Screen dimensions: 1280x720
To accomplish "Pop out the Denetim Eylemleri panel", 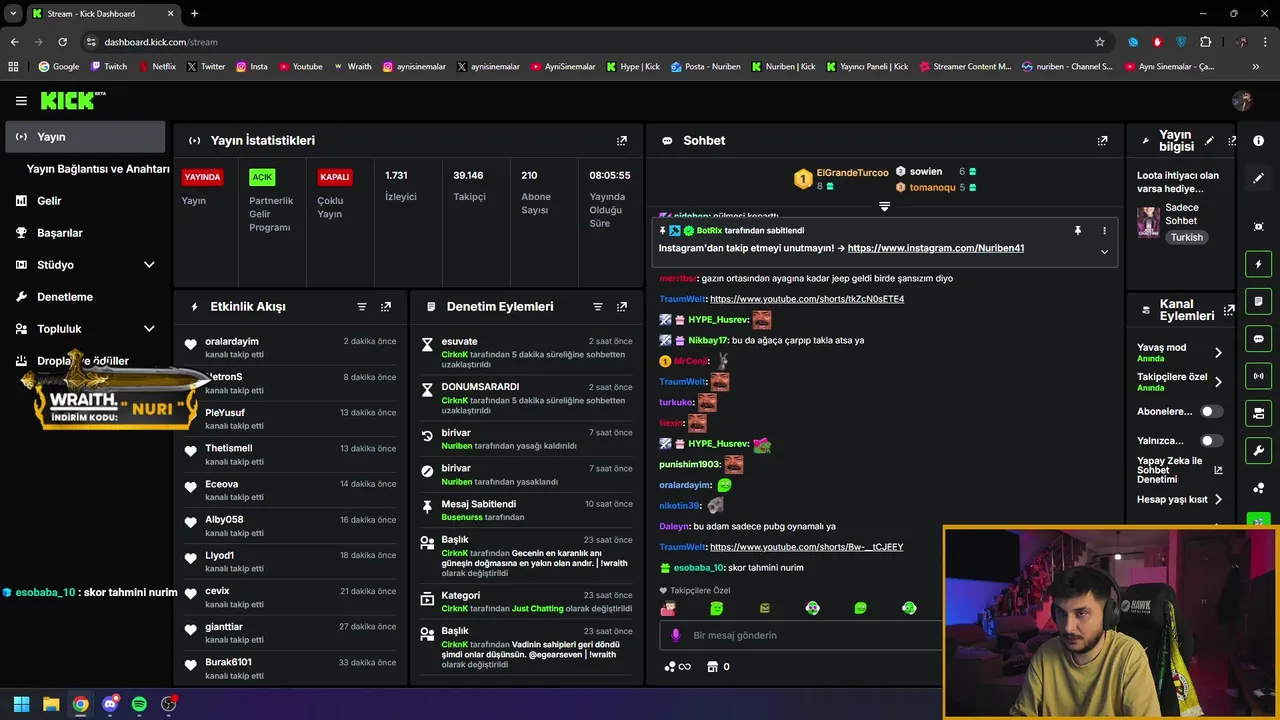I will pos(622,307).
